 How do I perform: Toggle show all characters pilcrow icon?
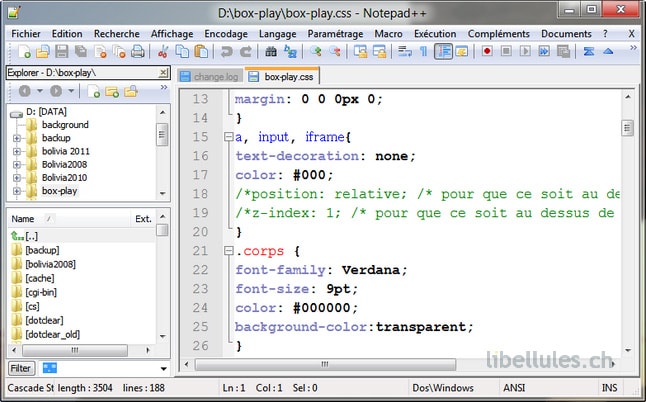point(424,51)
